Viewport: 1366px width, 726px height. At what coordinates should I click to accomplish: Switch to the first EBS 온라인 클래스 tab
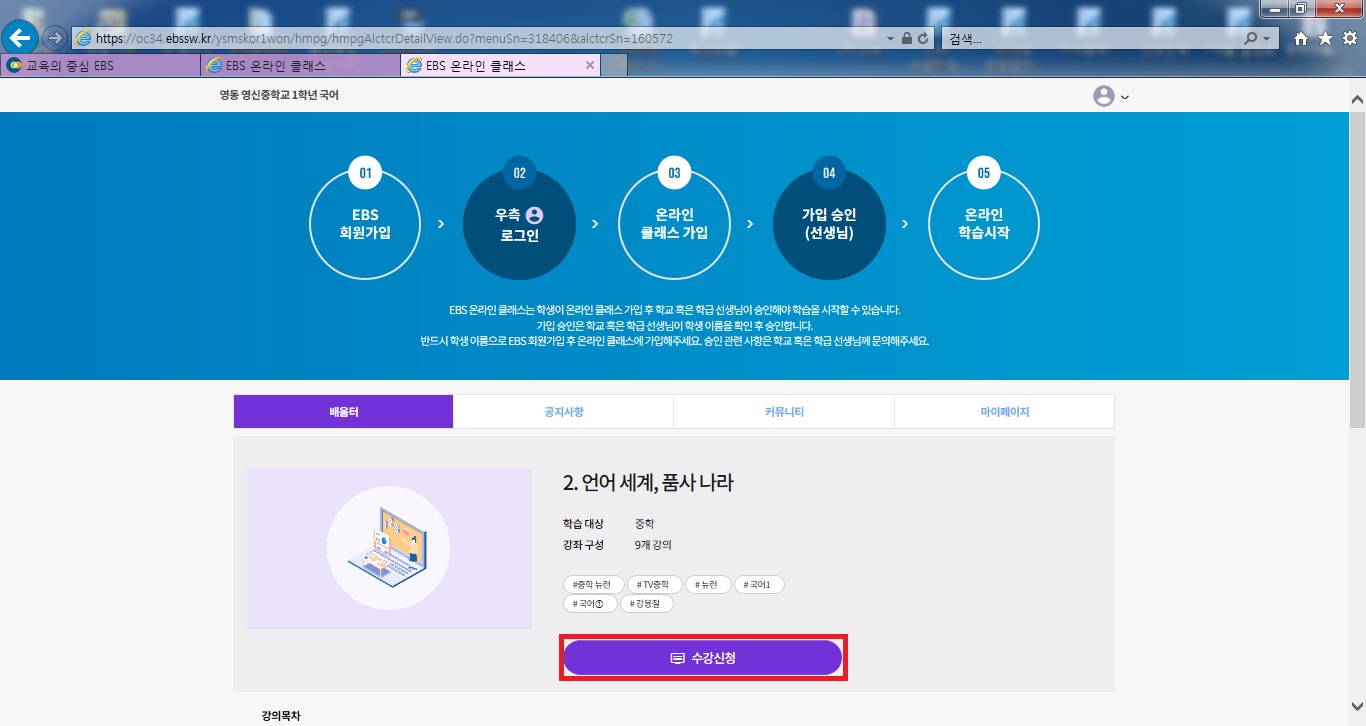coord(300,65)
